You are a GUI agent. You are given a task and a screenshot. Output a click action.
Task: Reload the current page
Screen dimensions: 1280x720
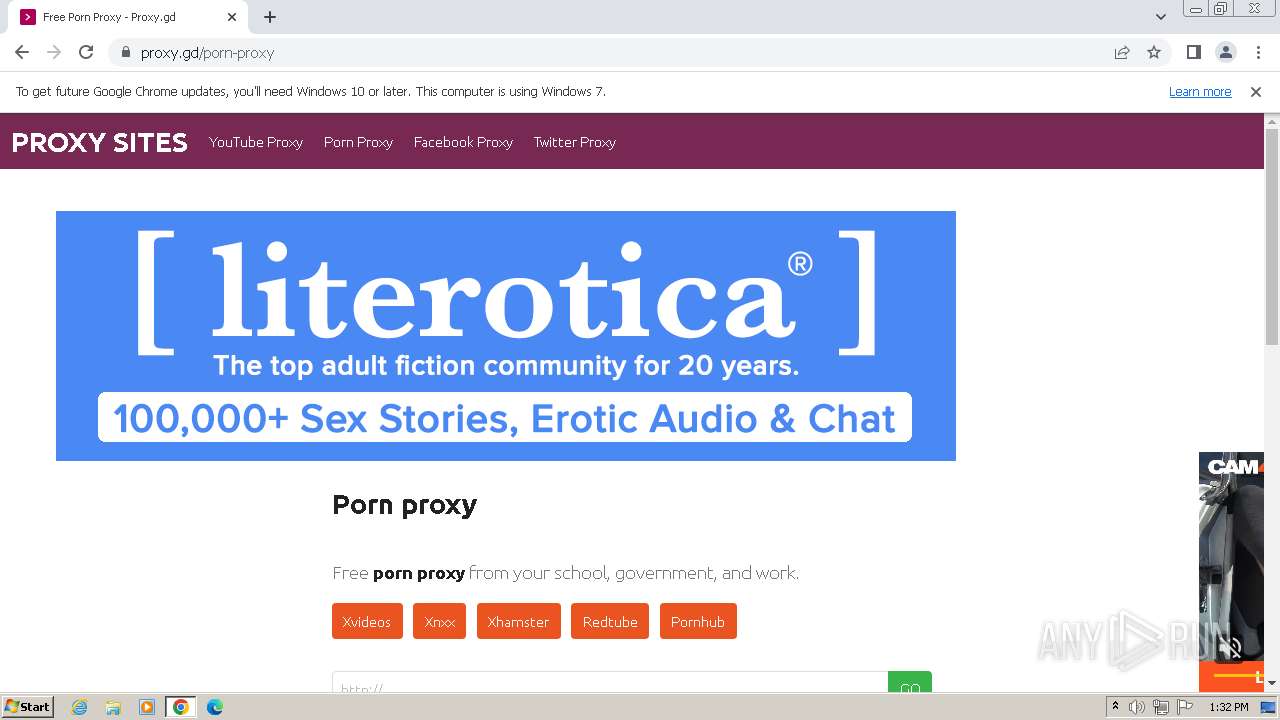(x=86, y=52)
